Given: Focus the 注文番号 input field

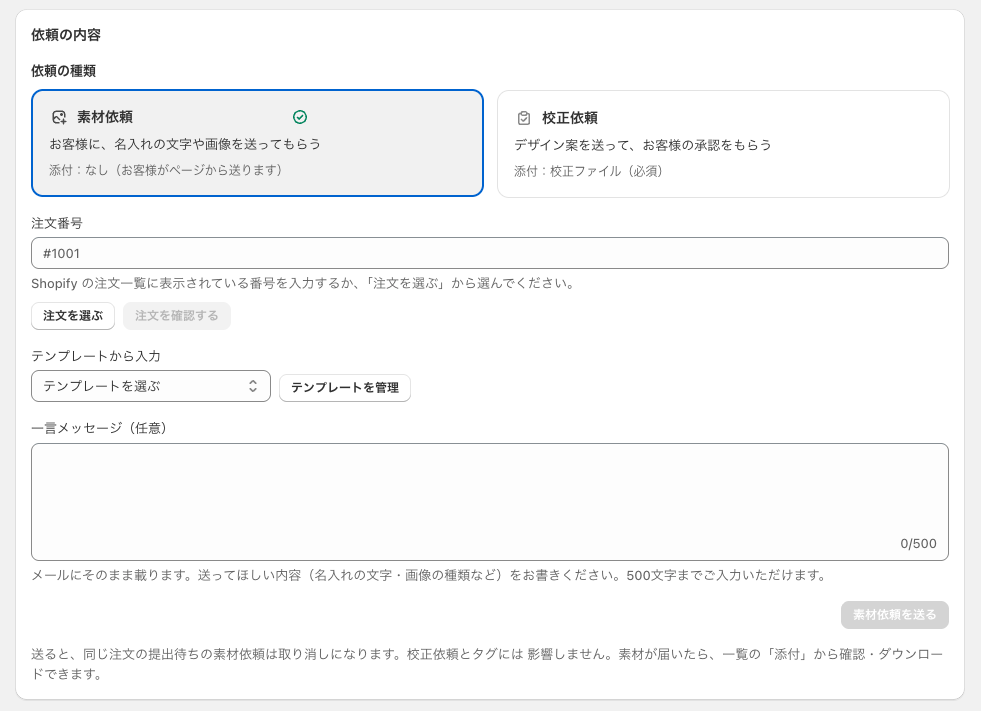Looking at the screenshot, I should pos(490,253).
